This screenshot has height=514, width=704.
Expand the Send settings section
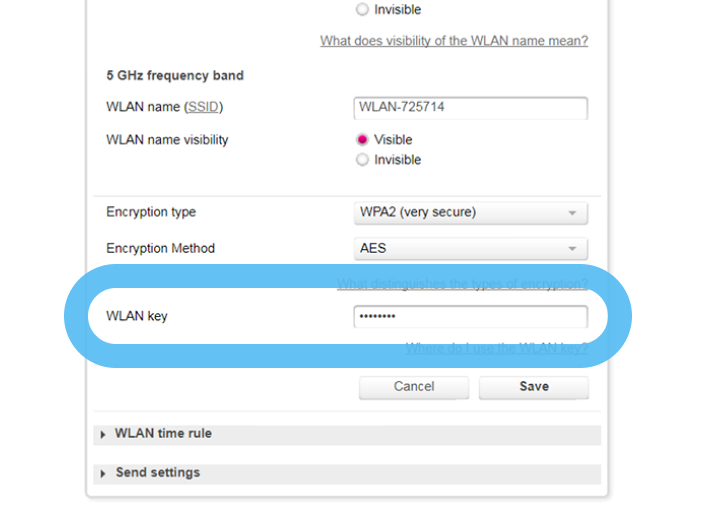[158, 472]
